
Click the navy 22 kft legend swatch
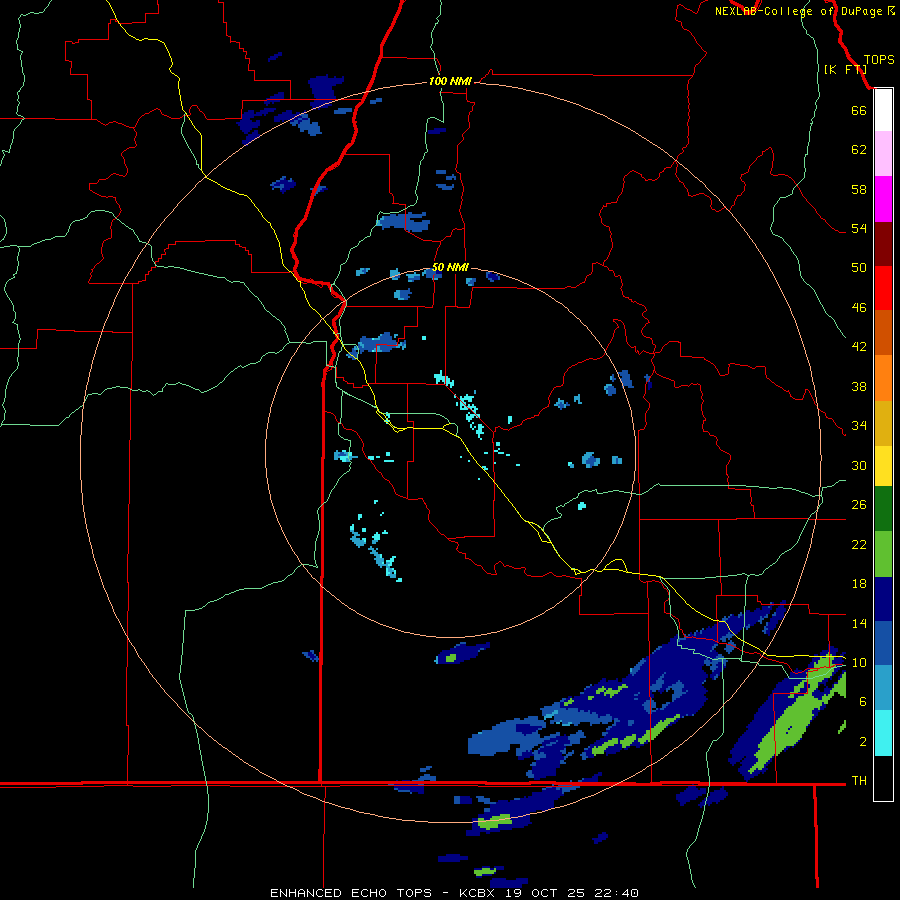(x=883, y=599)
